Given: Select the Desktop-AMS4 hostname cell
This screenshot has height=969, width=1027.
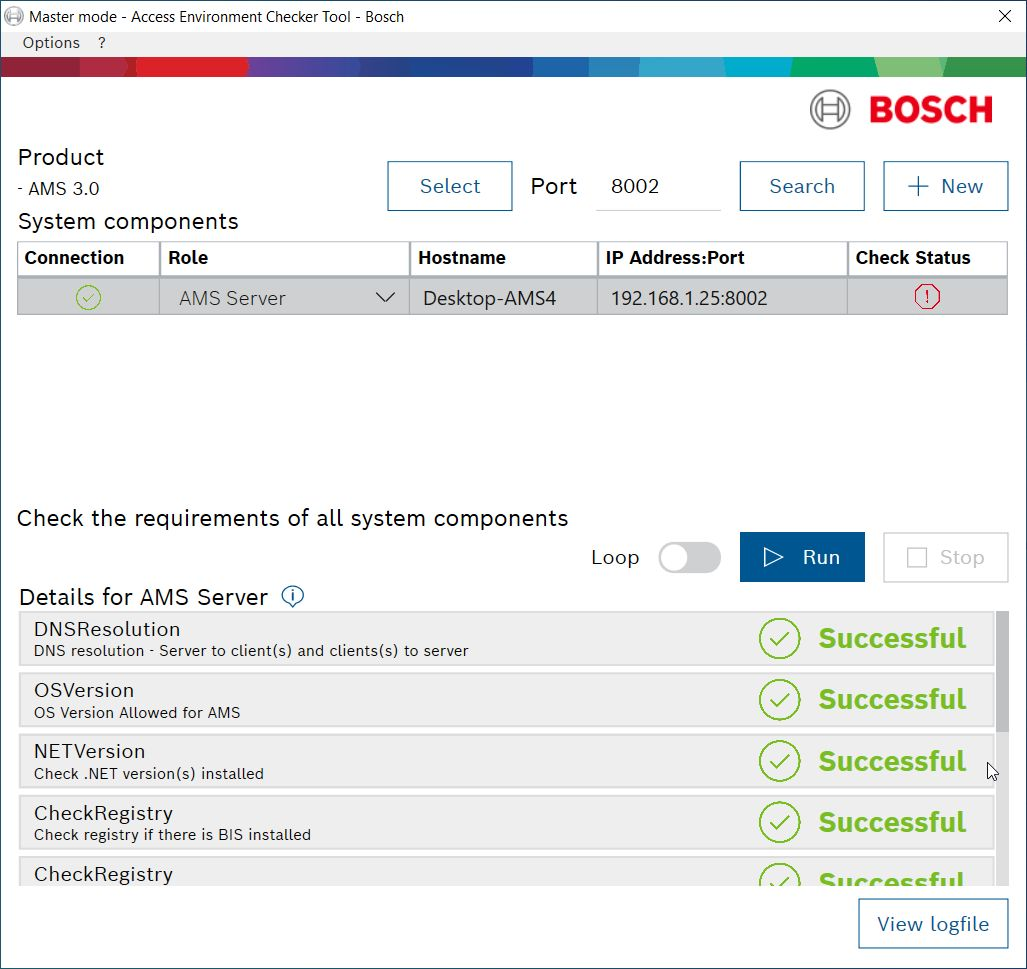Looking at the screenshot, I should [503, 298].
